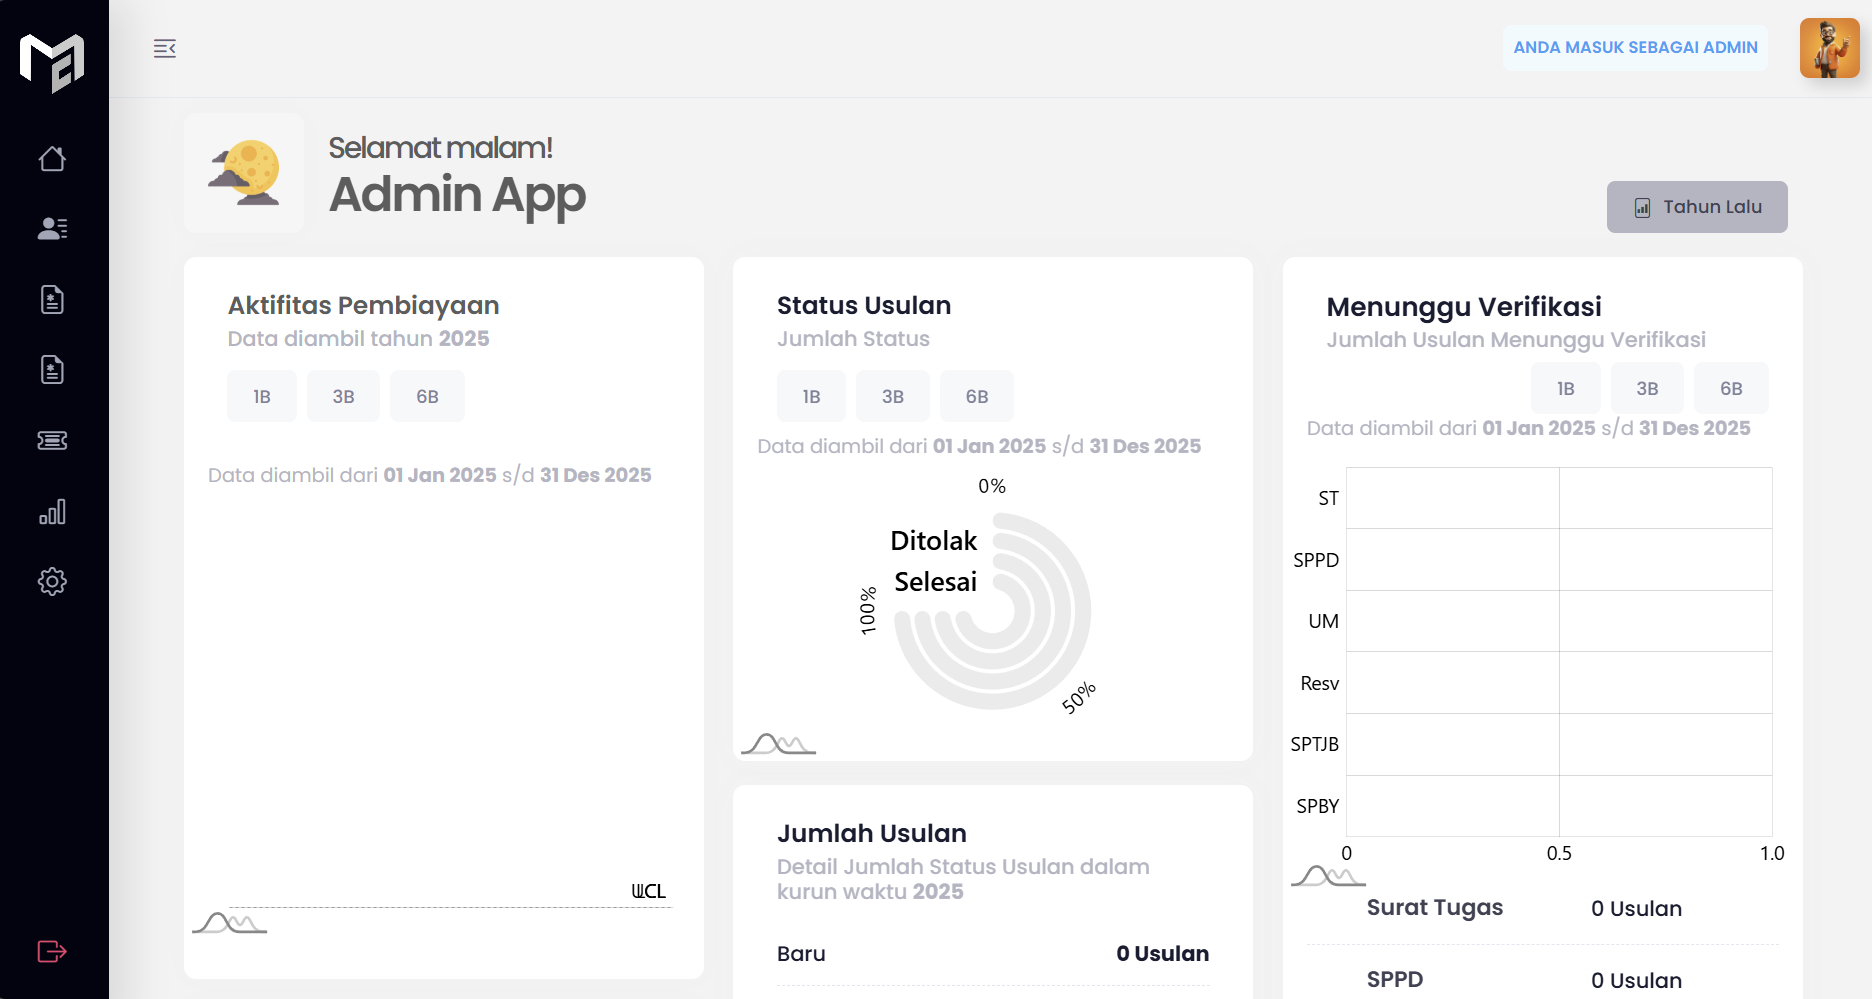Screen dimensions: 1872x999
Task: Select 3B range in Aktifitas Pembiayaan
Action: click(343, 396)
